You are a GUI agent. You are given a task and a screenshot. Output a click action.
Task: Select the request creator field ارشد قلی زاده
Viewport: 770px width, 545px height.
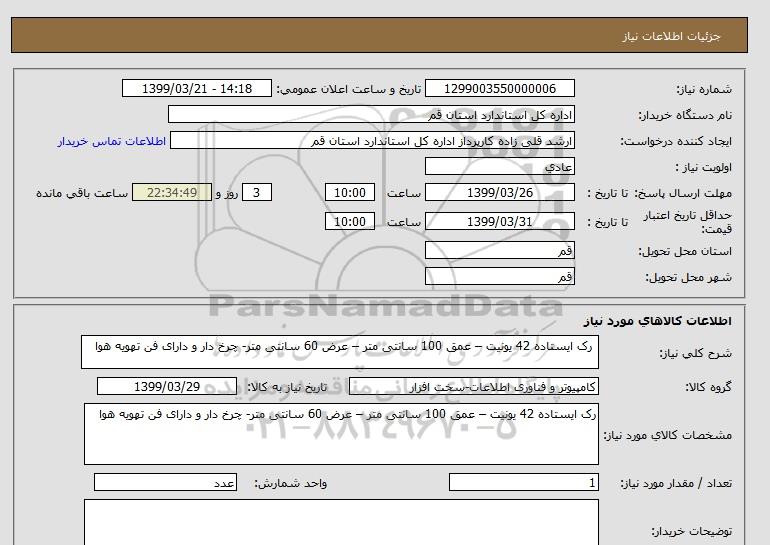click(372, 140)
